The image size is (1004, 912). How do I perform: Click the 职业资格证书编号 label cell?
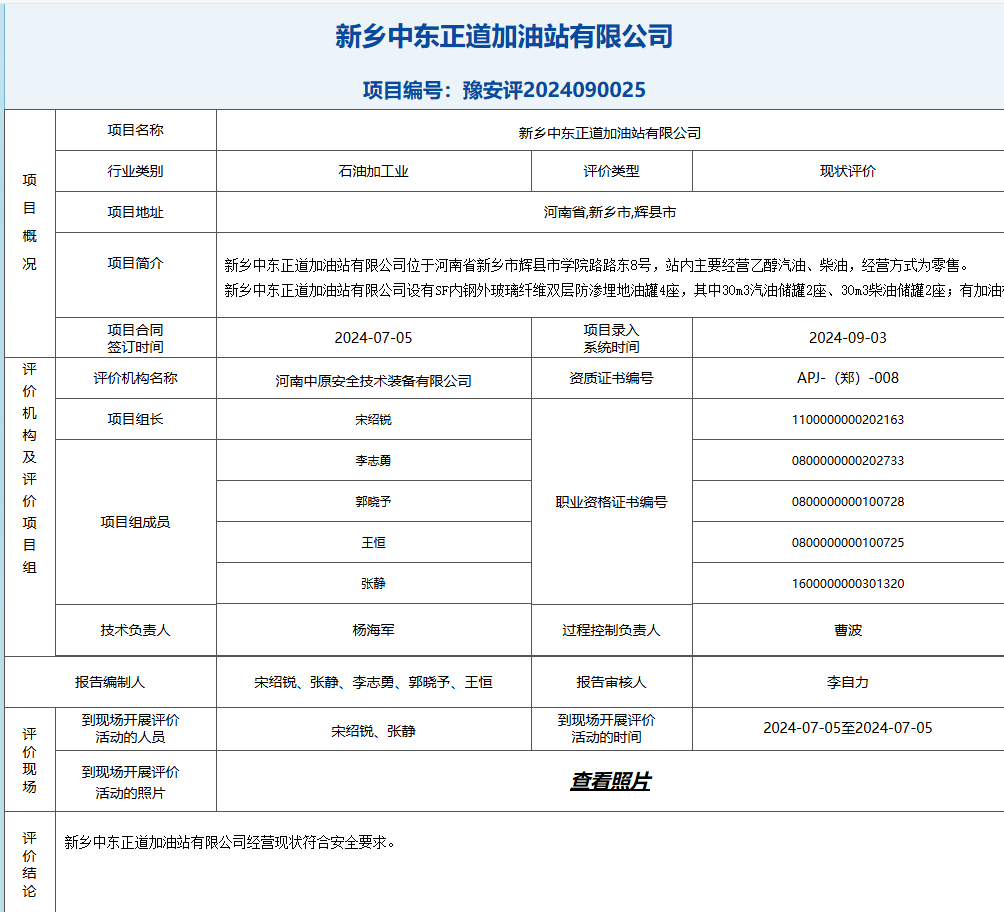point(611,502)
